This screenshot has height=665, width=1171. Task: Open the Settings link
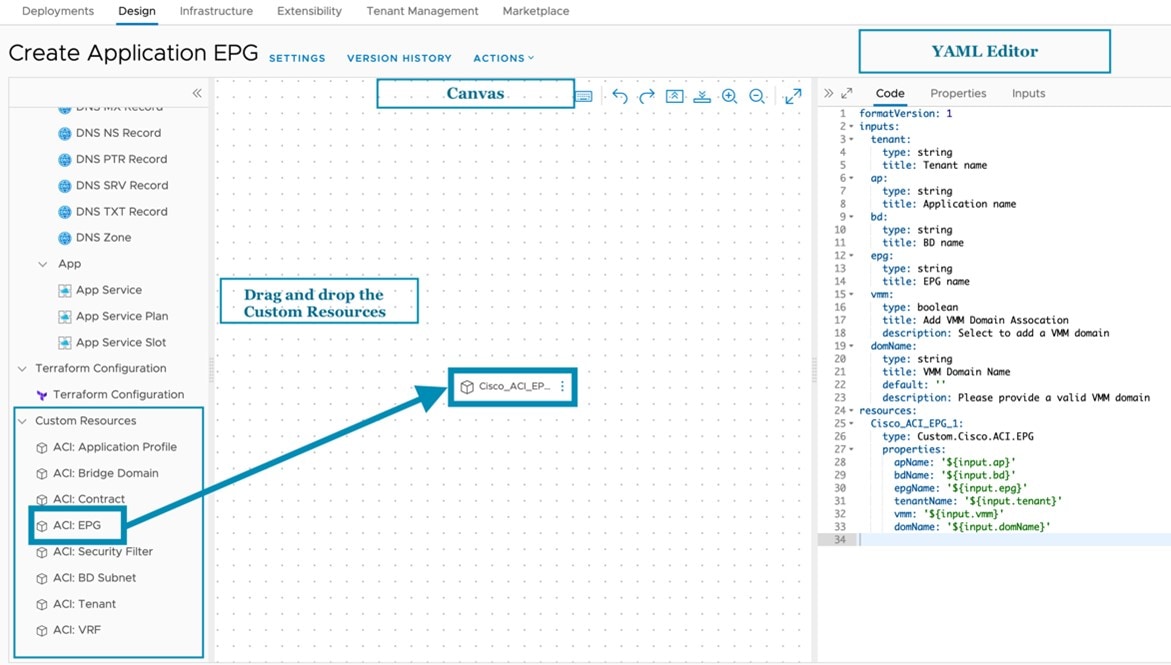point(297,58)
